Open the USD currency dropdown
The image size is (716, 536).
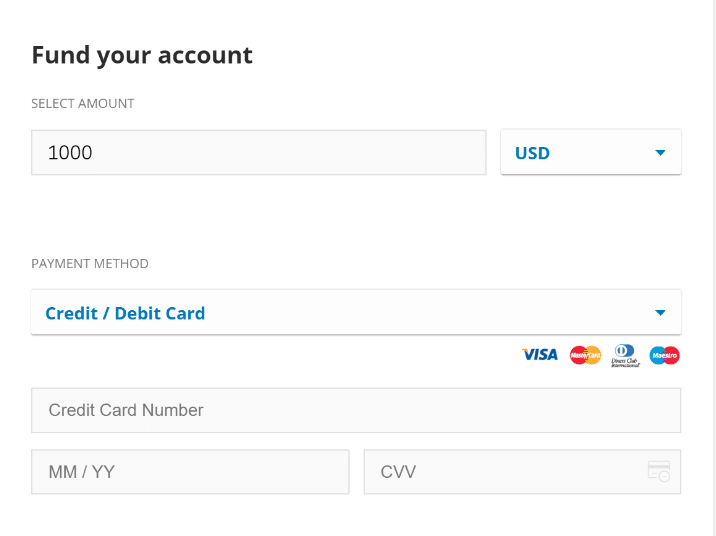[591, 152]
